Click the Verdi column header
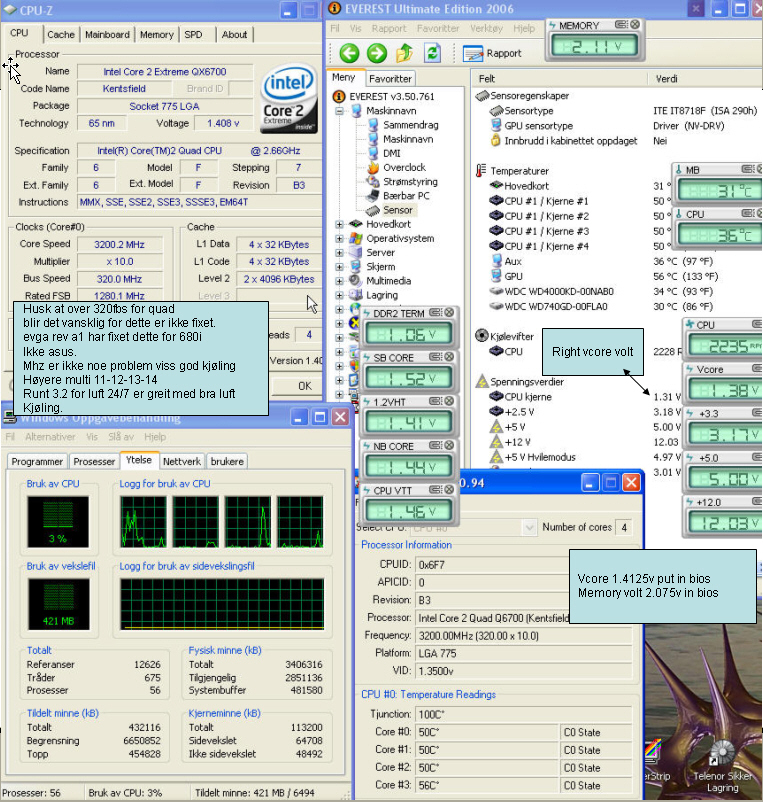 pos(666,79)
